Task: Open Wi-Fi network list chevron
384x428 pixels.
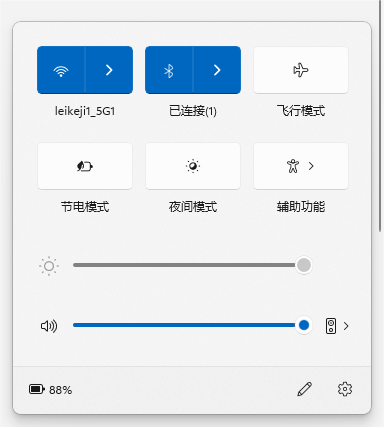Action: 109,70
